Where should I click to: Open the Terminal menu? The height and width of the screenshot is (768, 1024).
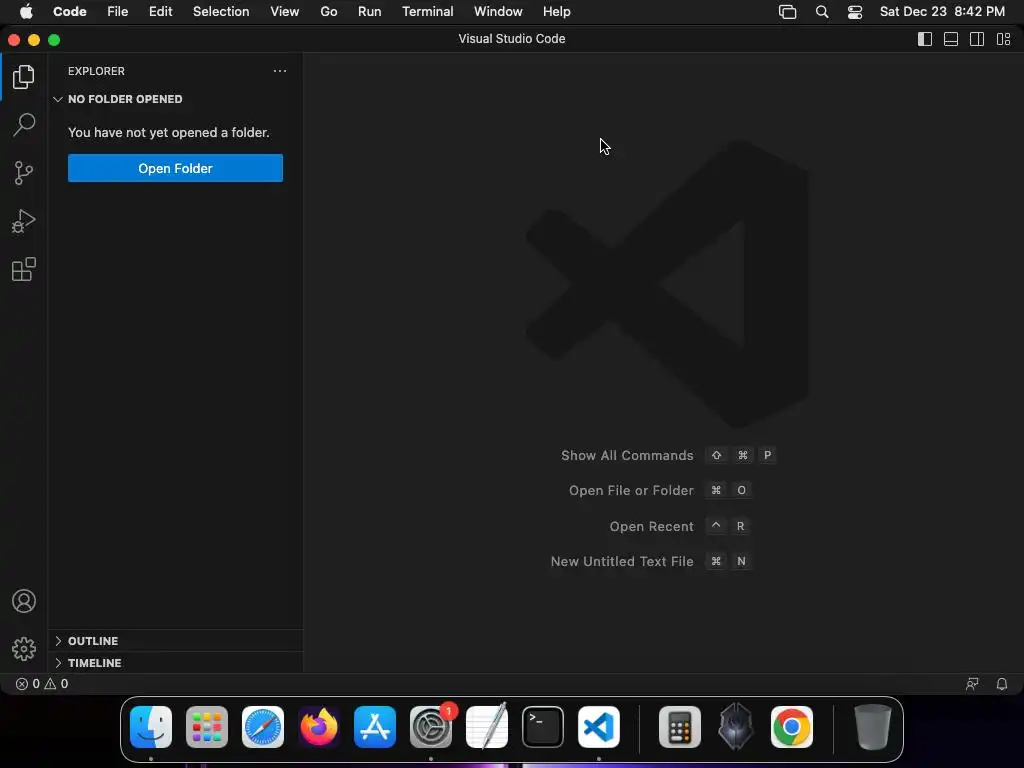coord(428,12)
